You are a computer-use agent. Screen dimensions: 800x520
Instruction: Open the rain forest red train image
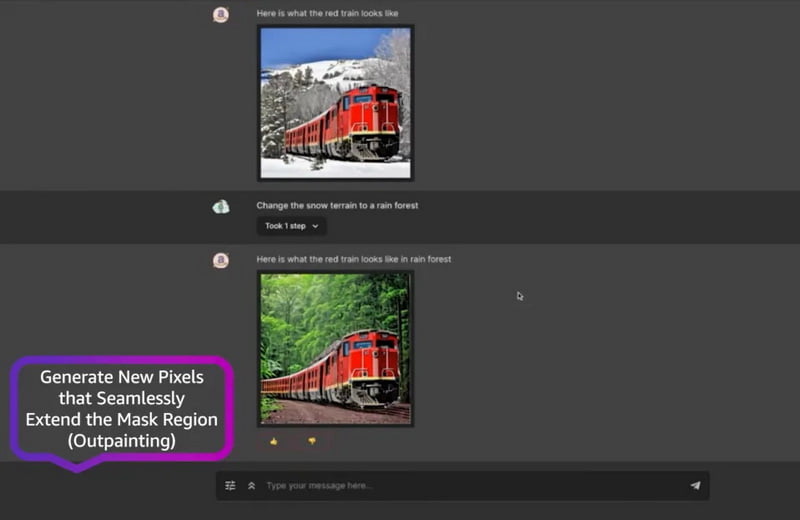point(335,348)
